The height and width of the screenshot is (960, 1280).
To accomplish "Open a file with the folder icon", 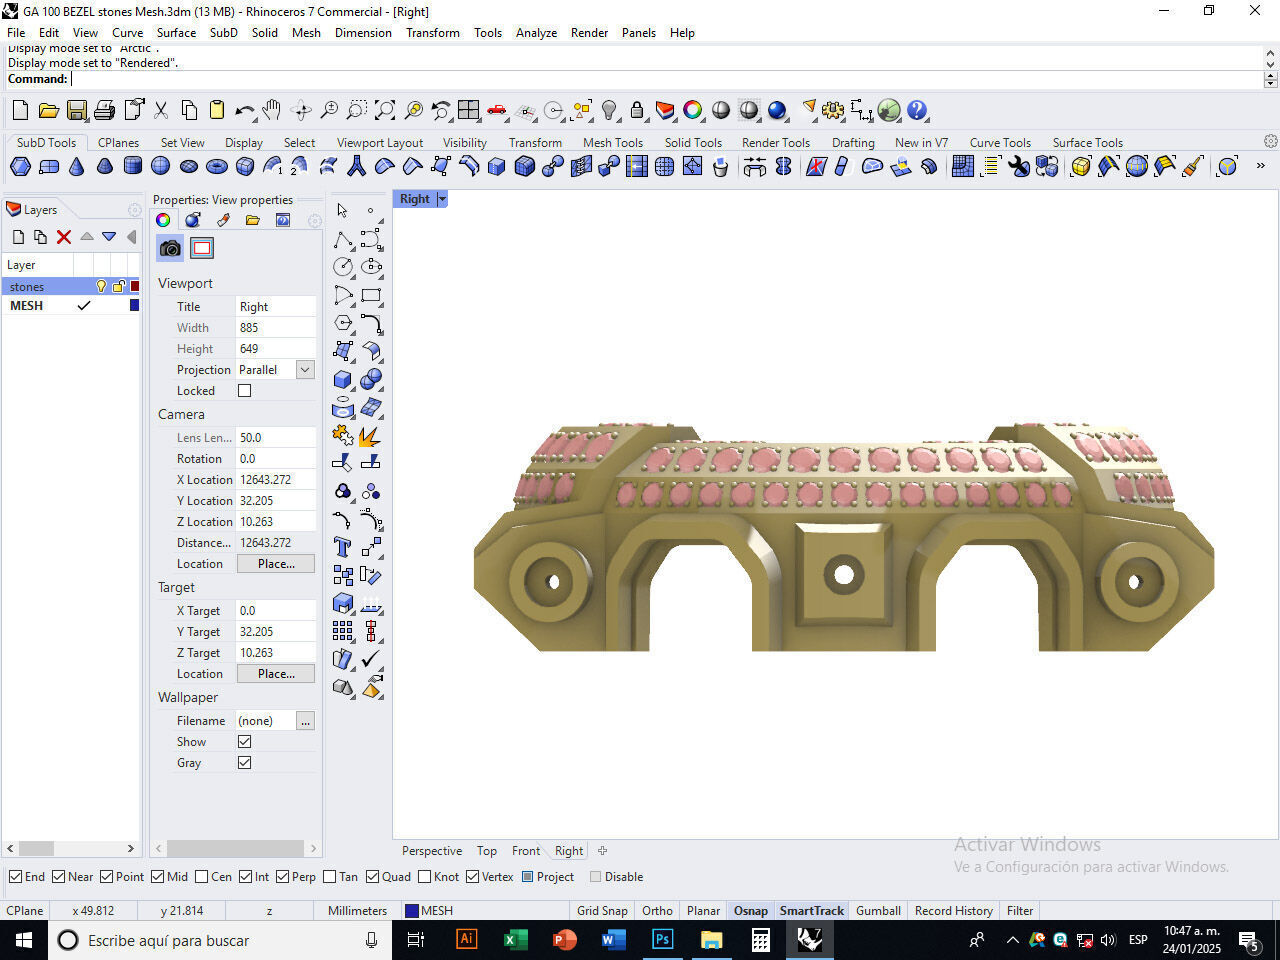I will point(48,111).
